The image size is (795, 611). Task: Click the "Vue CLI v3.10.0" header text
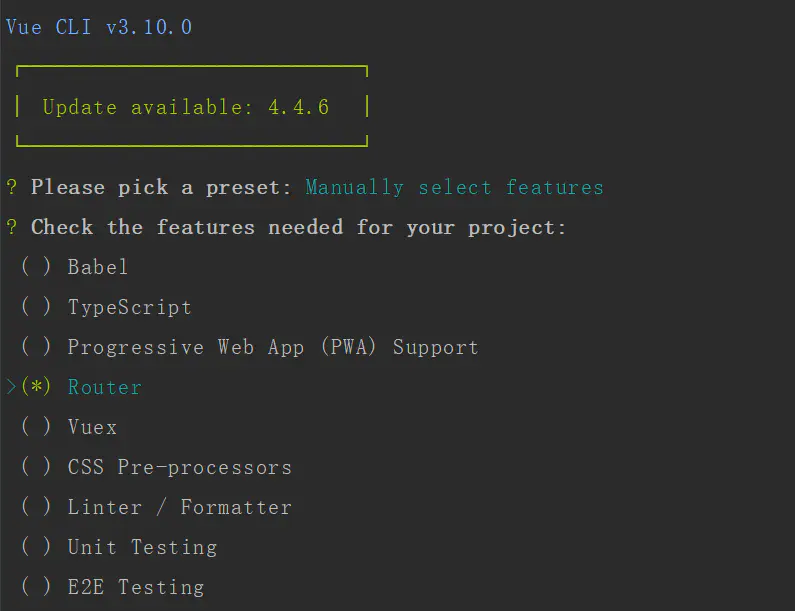point(98,27)
